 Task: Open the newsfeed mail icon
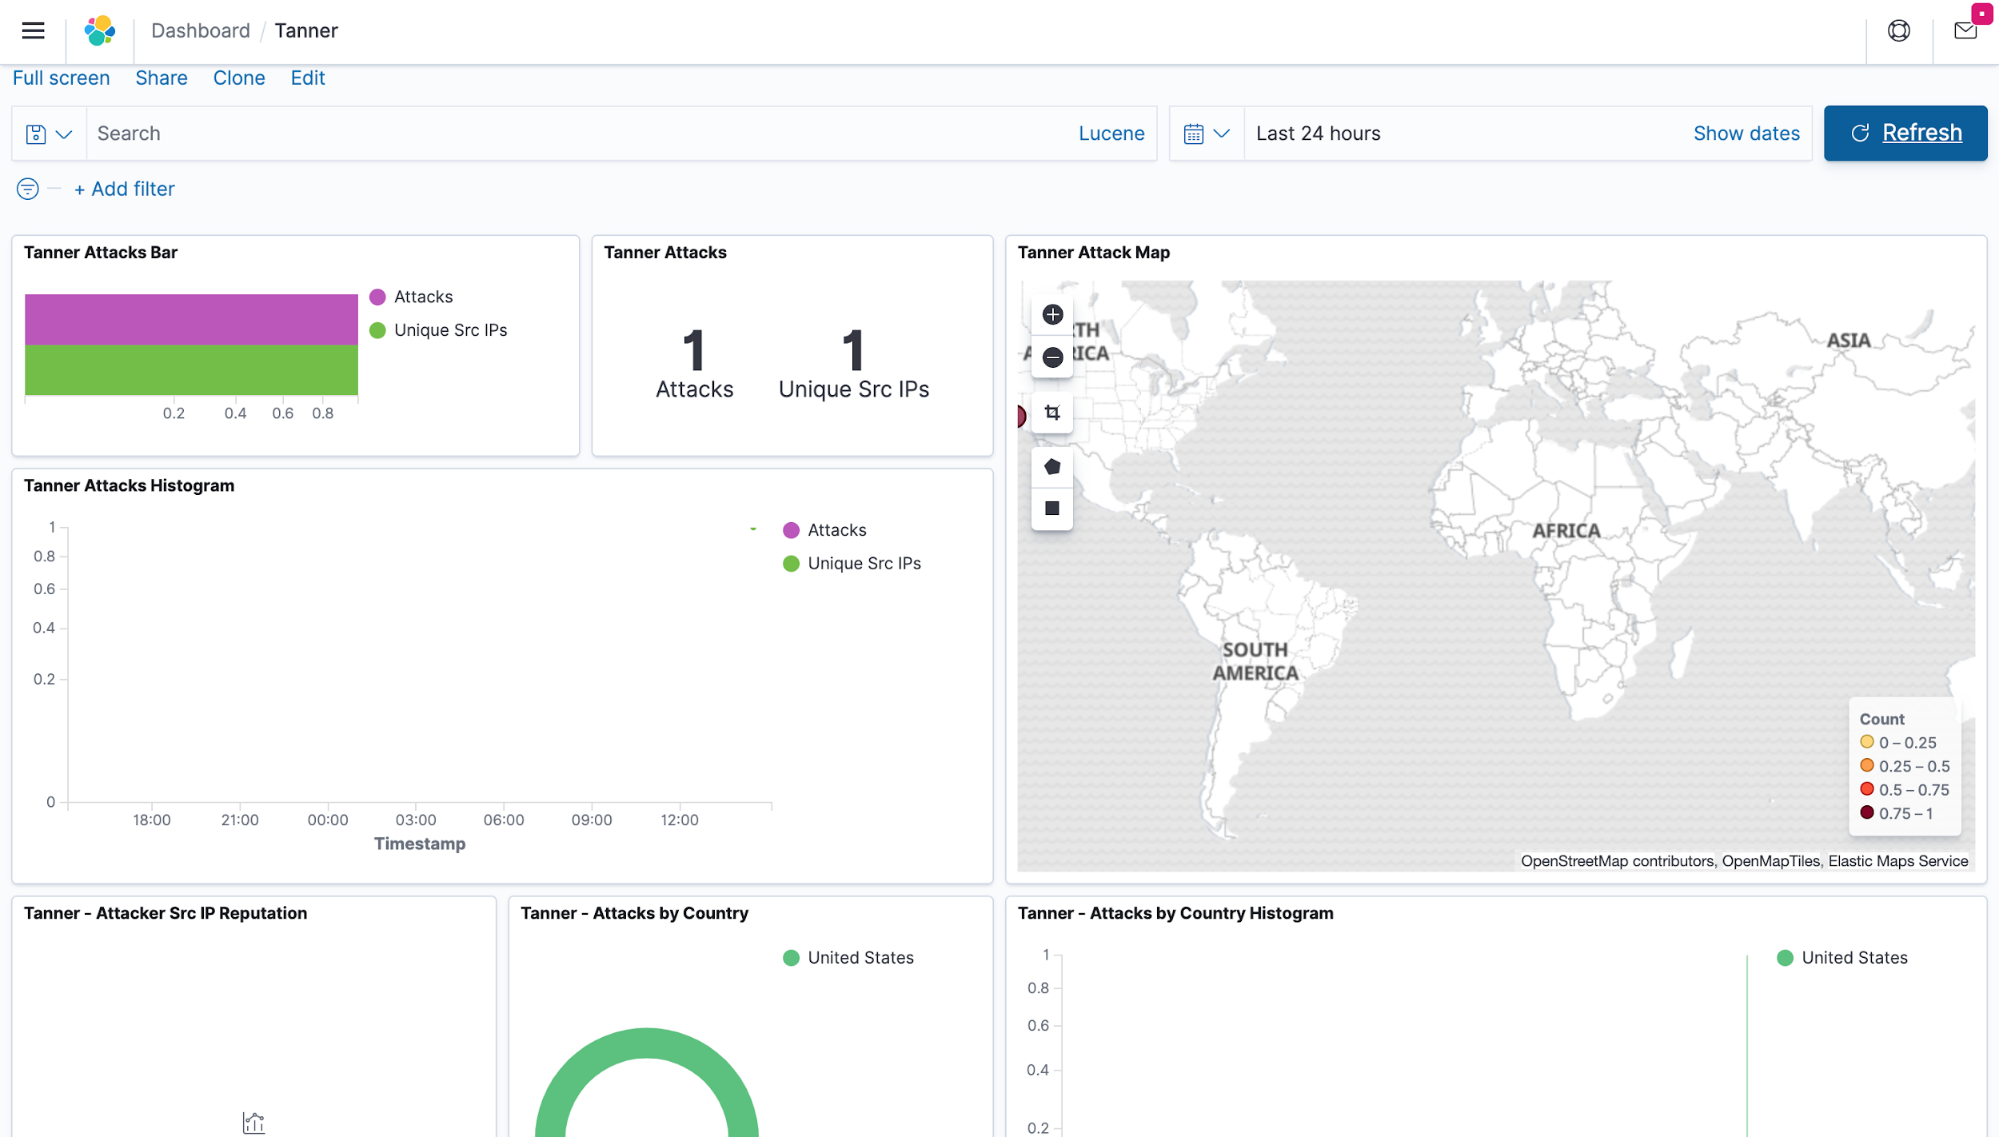coord(1965,31)
